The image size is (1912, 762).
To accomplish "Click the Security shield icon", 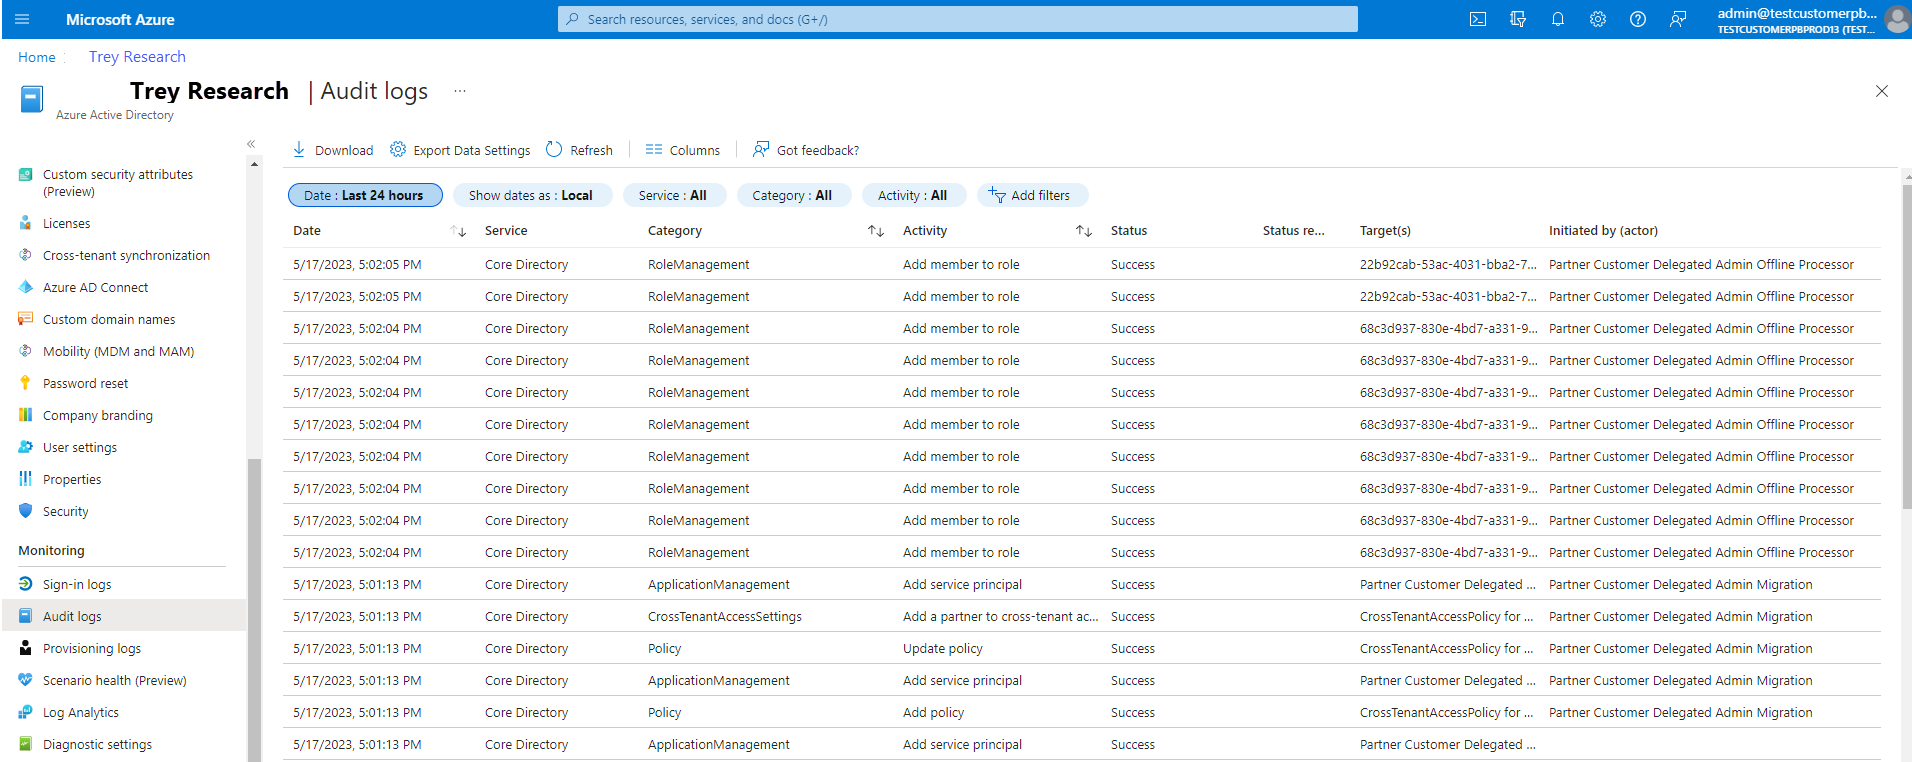I will (x=26, y=510).
